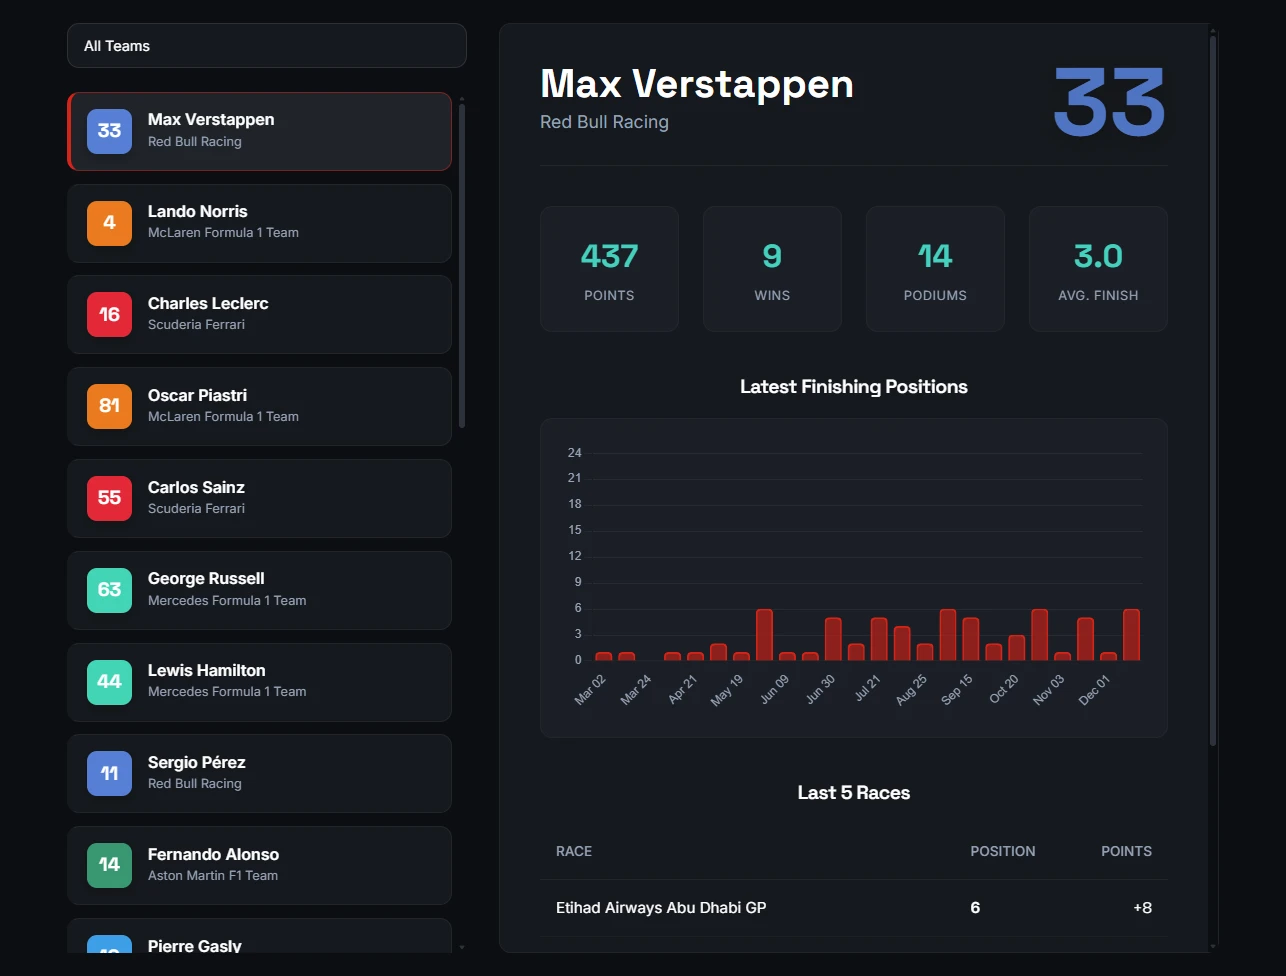Click the 12 value on chart y-axis

[x=574, y=556]
